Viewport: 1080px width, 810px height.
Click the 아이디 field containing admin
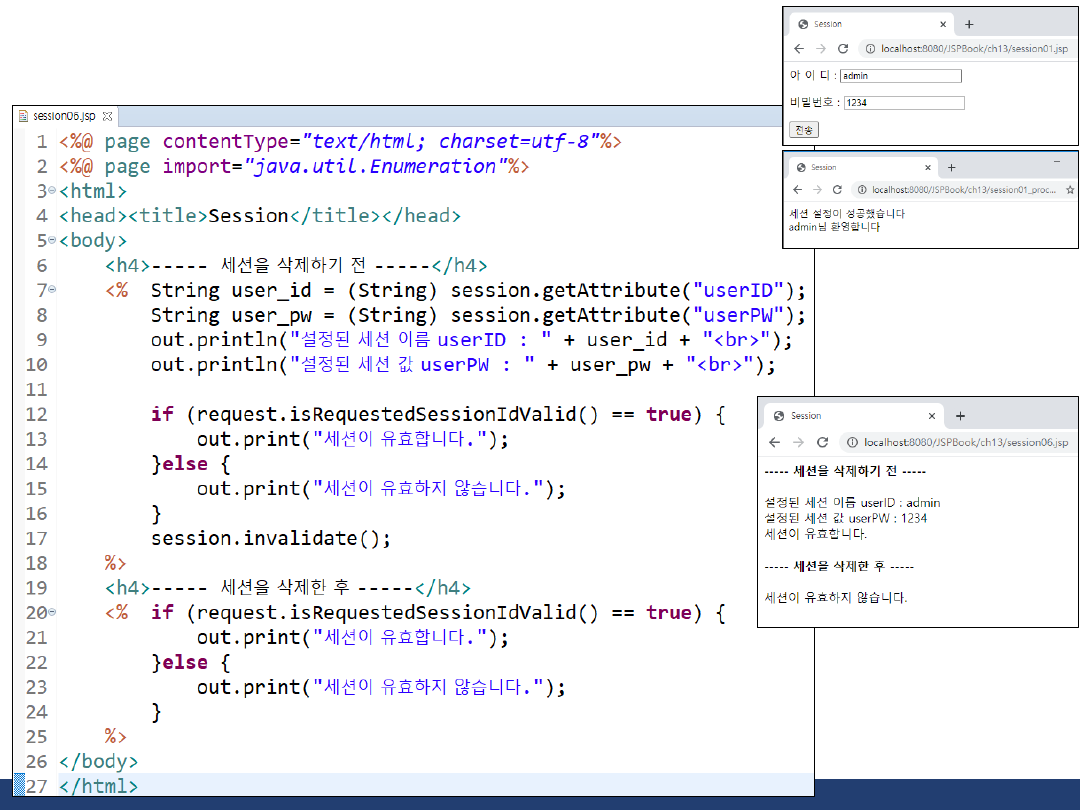point(900,76)
